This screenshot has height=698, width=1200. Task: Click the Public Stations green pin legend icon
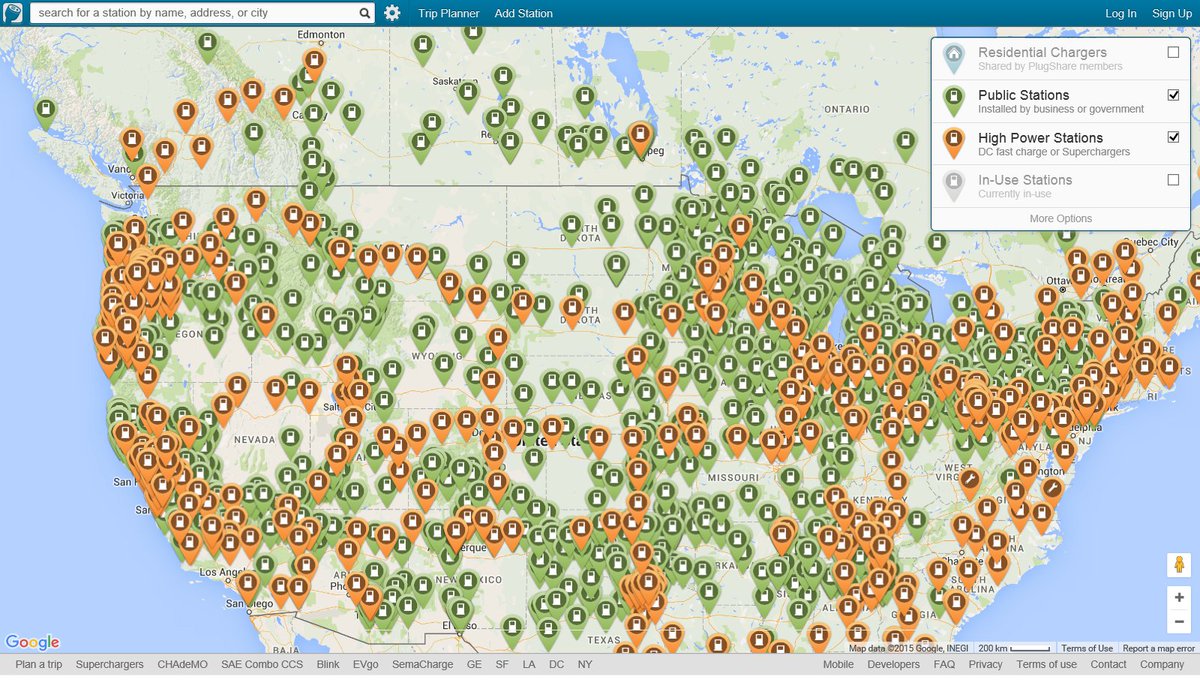click(955, 100)
